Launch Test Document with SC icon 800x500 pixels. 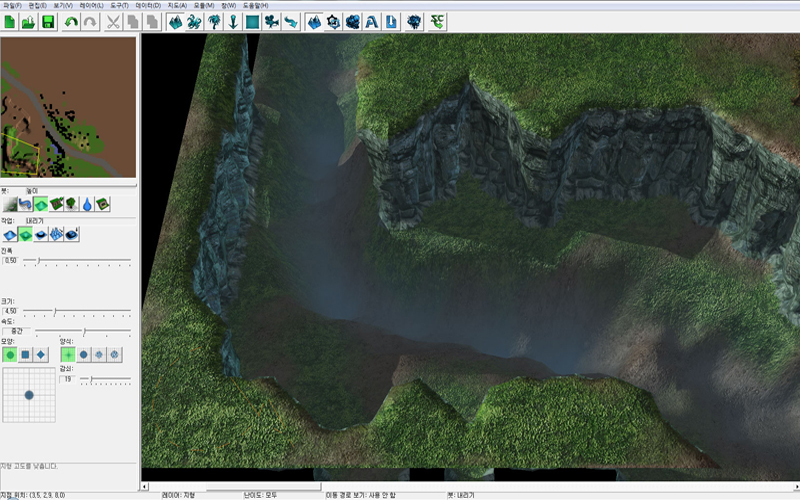437,22
